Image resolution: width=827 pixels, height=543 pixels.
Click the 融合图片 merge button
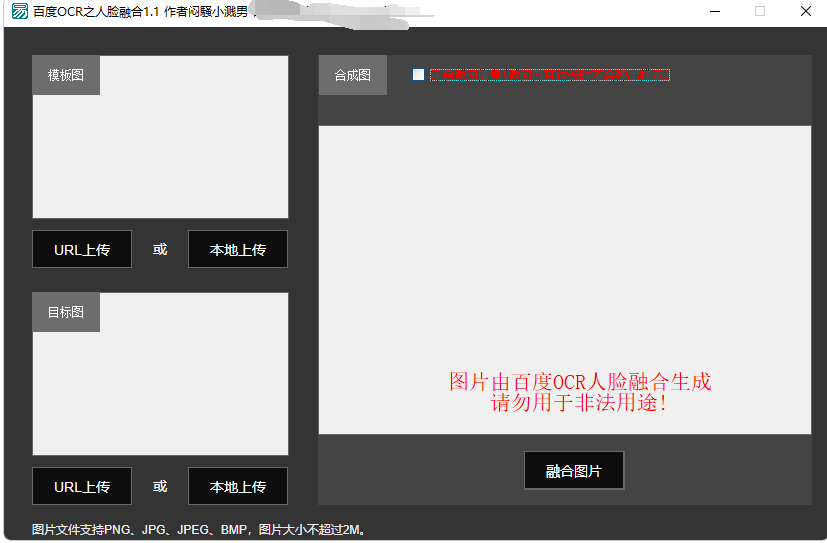coord(574,470)
